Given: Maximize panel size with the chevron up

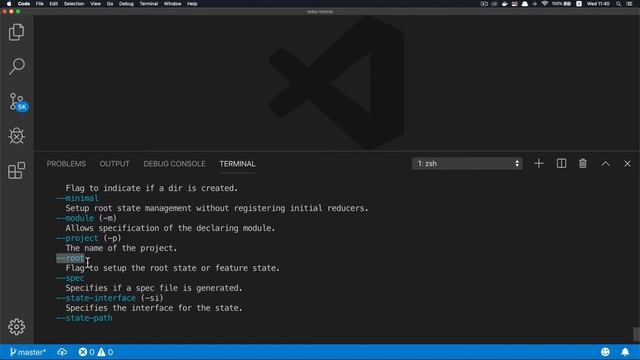Looking at the screenshot, I should coord(605,164).
